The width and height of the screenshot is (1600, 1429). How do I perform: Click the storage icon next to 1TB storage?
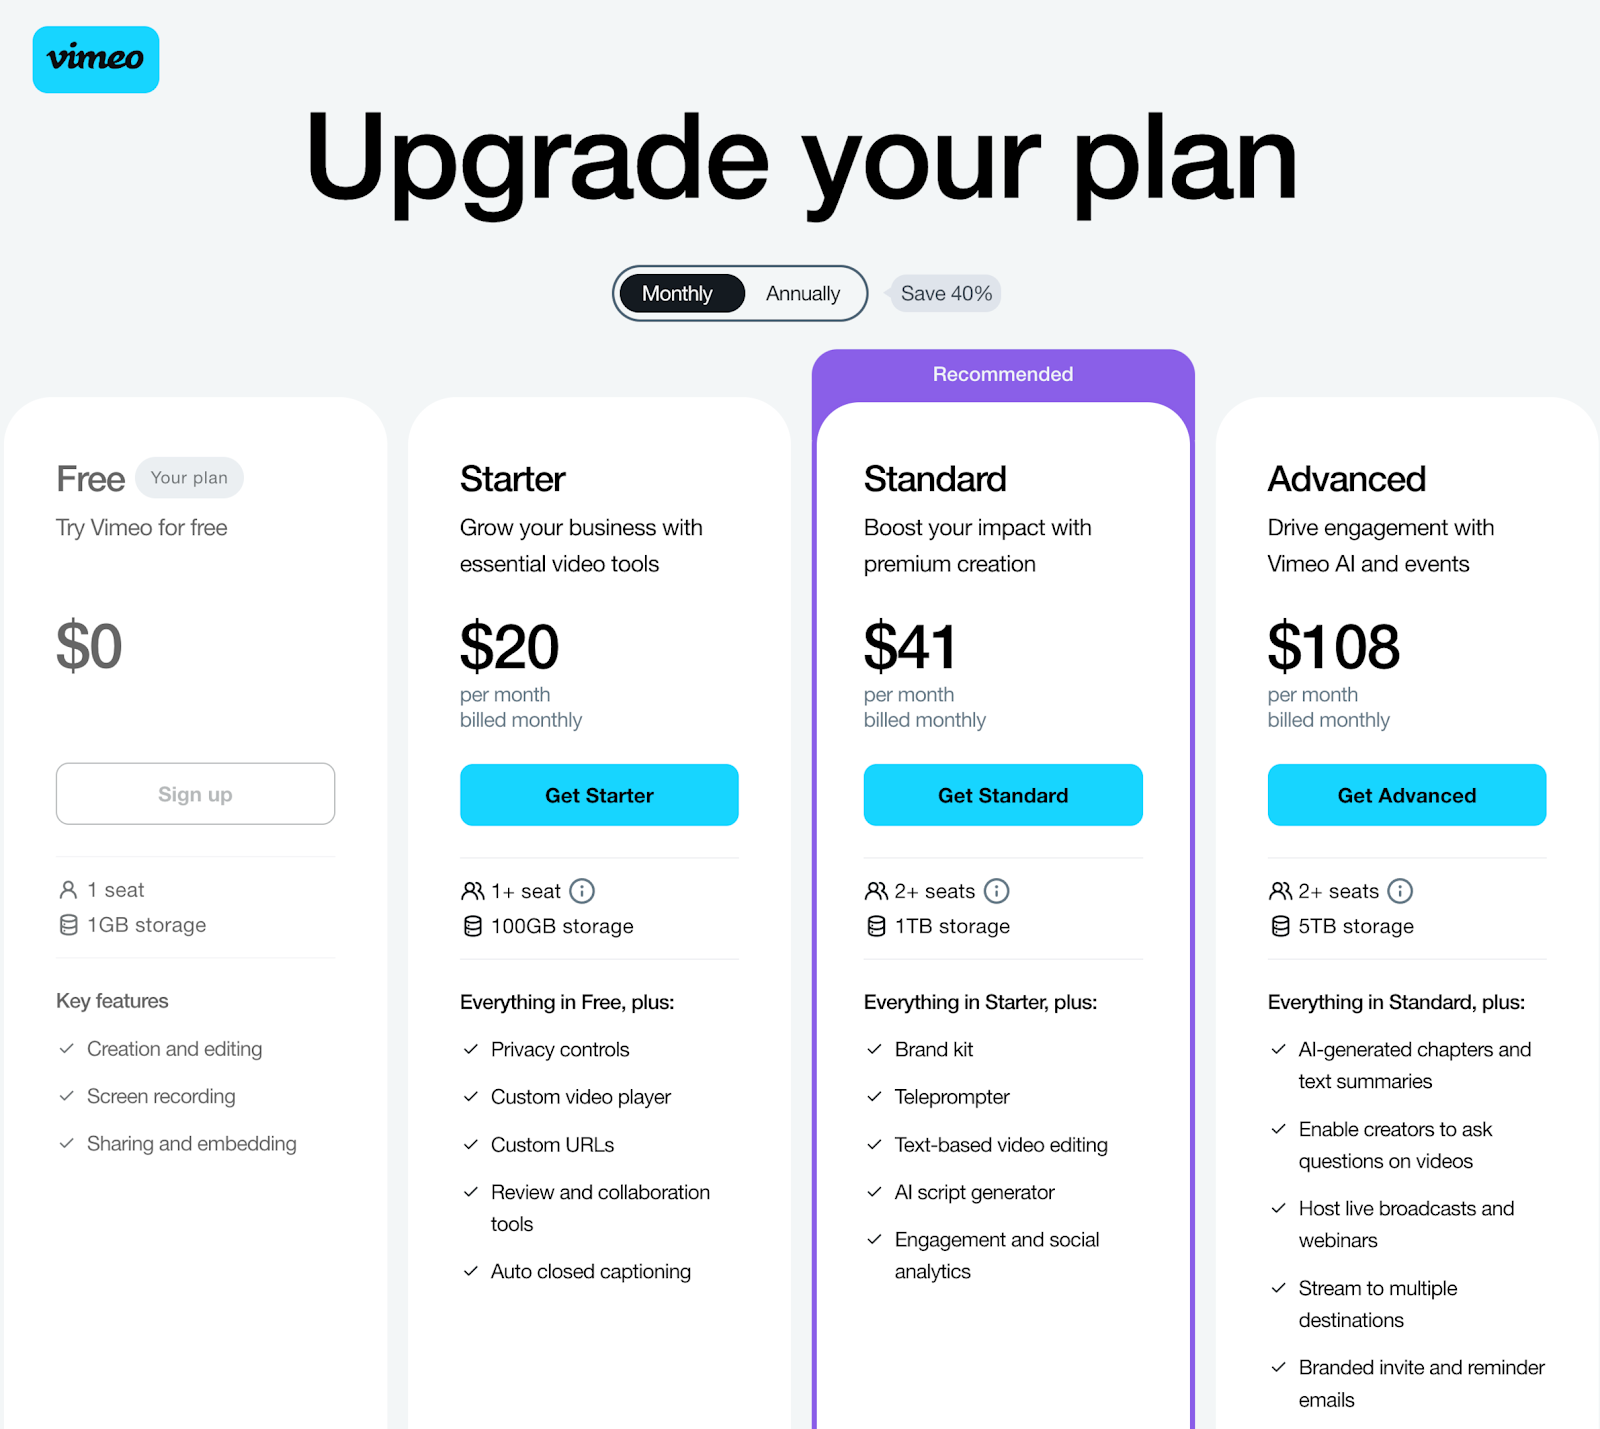tap(876, 926)
